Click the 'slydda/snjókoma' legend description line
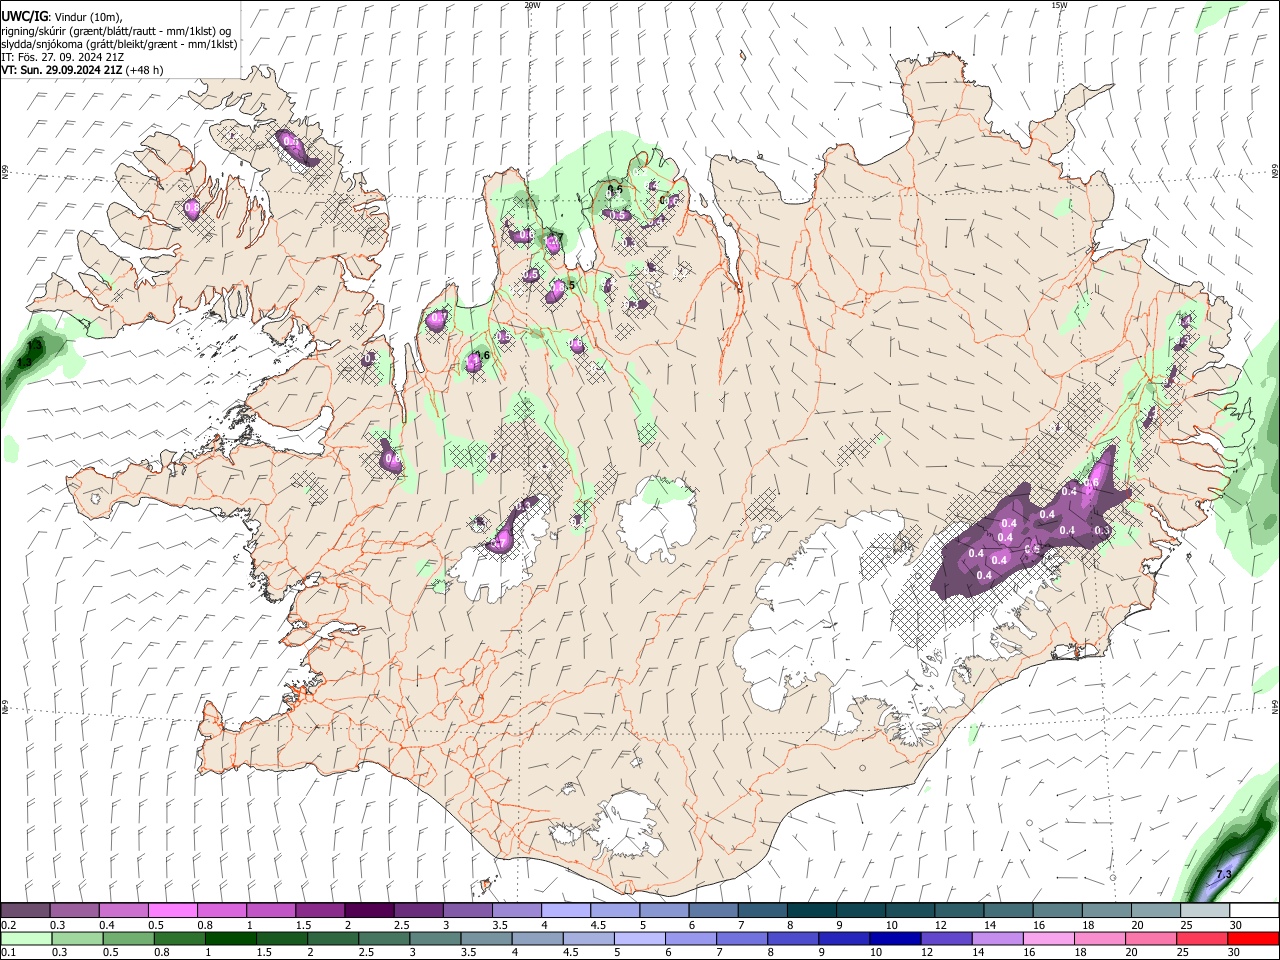Screen dimensions: 1280x960 click(x=119, y=44)
